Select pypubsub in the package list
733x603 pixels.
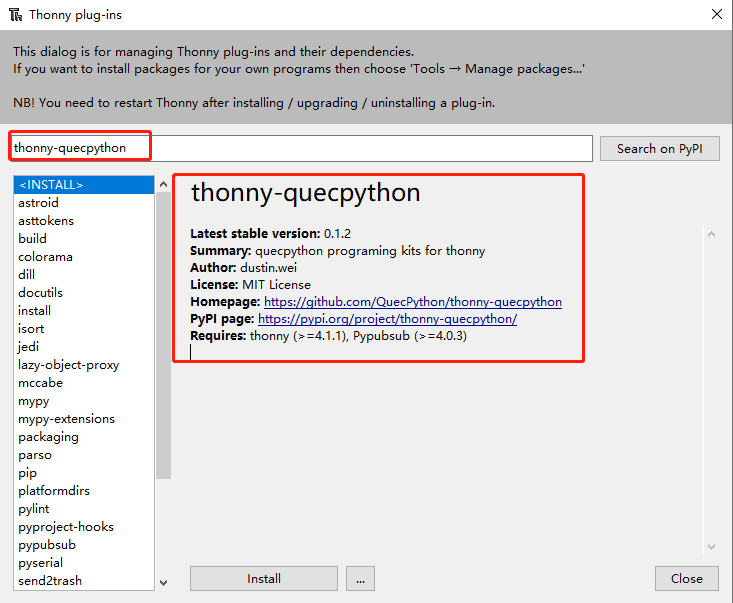click(x=84, y=545)
